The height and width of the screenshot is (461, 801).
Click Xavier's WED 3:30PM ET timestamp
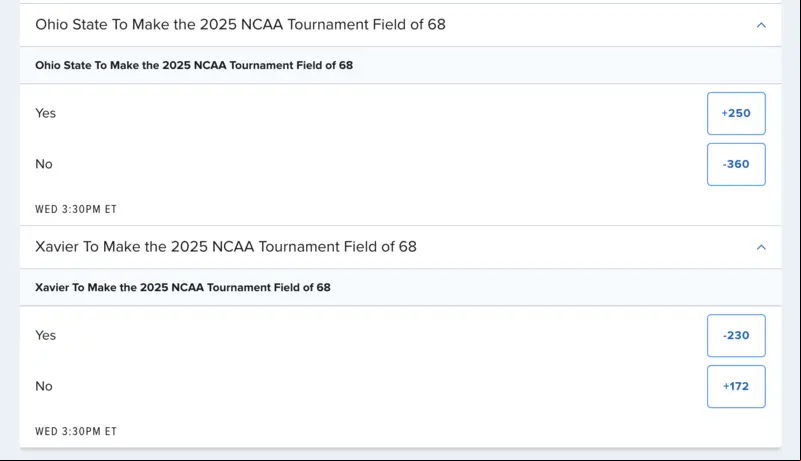76,432
